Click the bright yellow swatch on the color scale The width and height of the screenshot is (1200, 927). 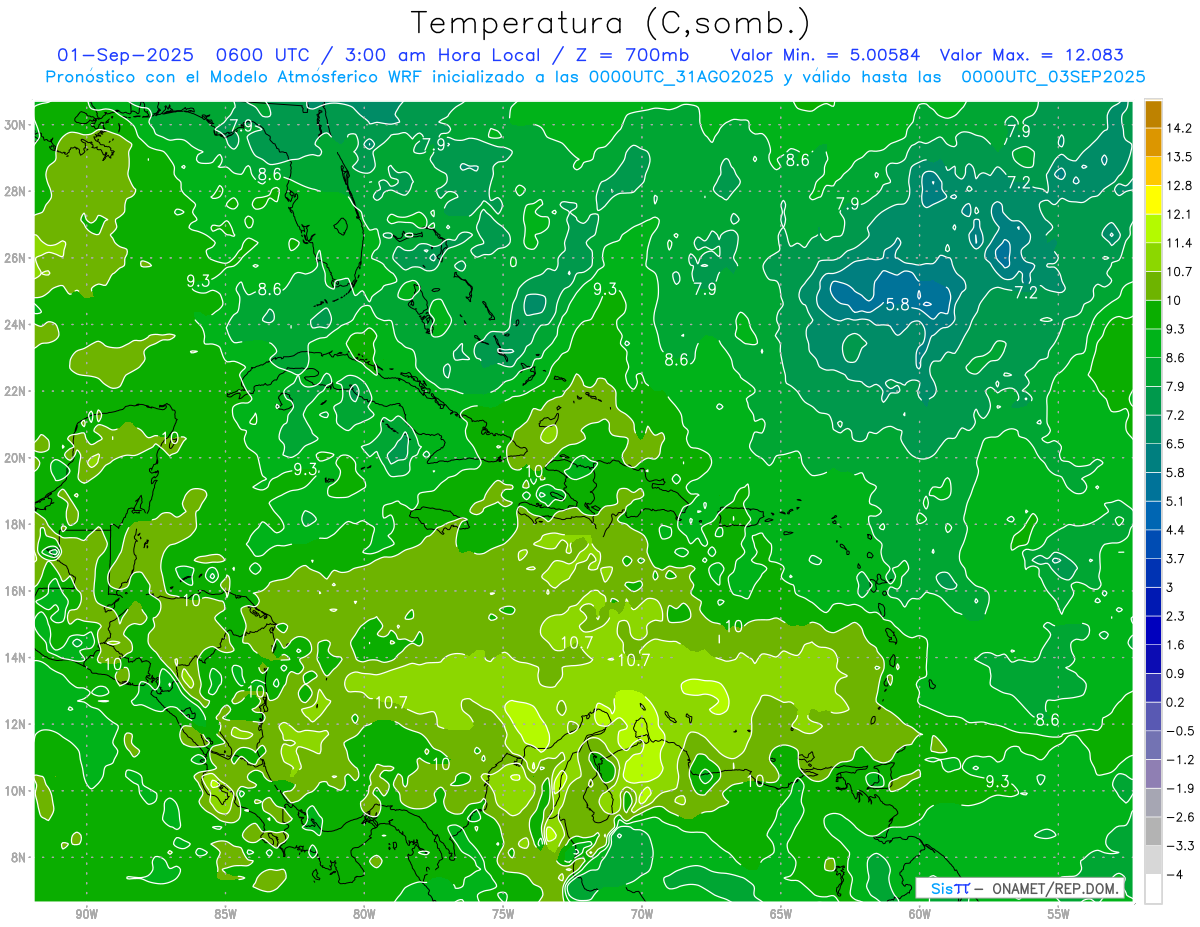(x=1153, y=200)
